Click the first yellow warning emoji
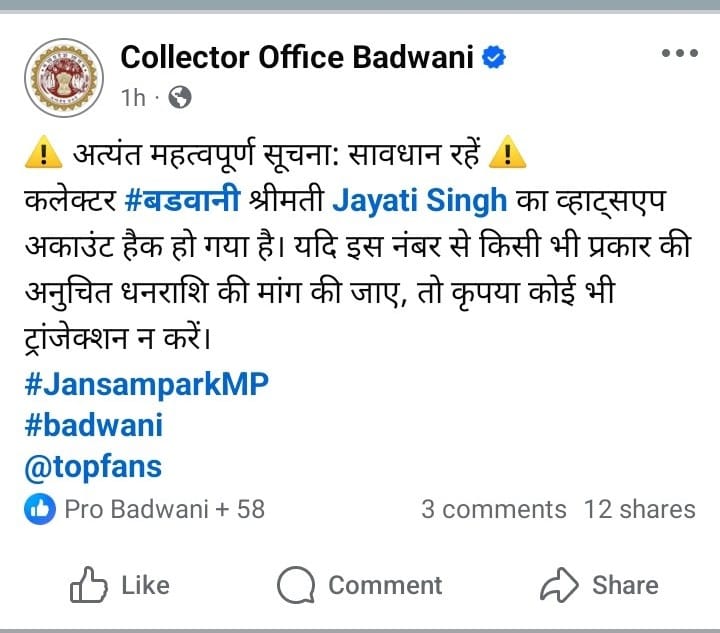Image resolution: width=720 pixels, height=633 pixels. click(x=44, y=152)
